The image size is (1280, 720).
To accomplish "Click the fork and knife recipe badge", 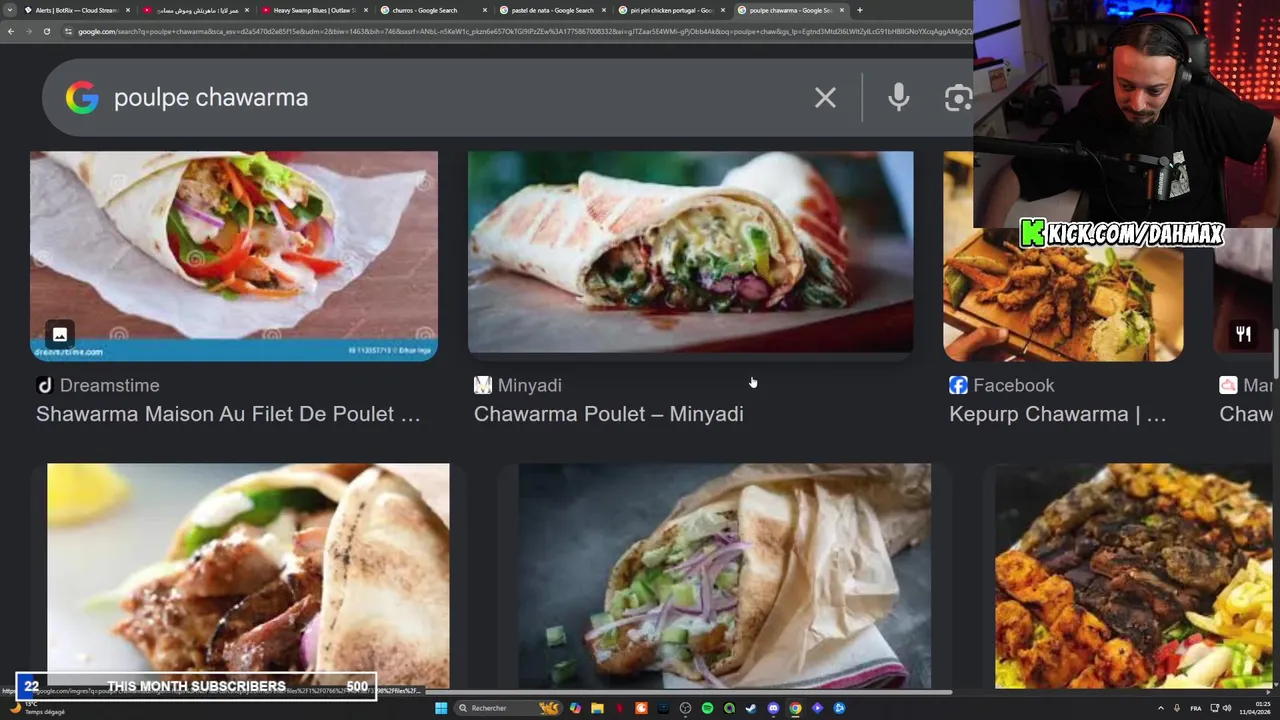I will (1243, 334).
